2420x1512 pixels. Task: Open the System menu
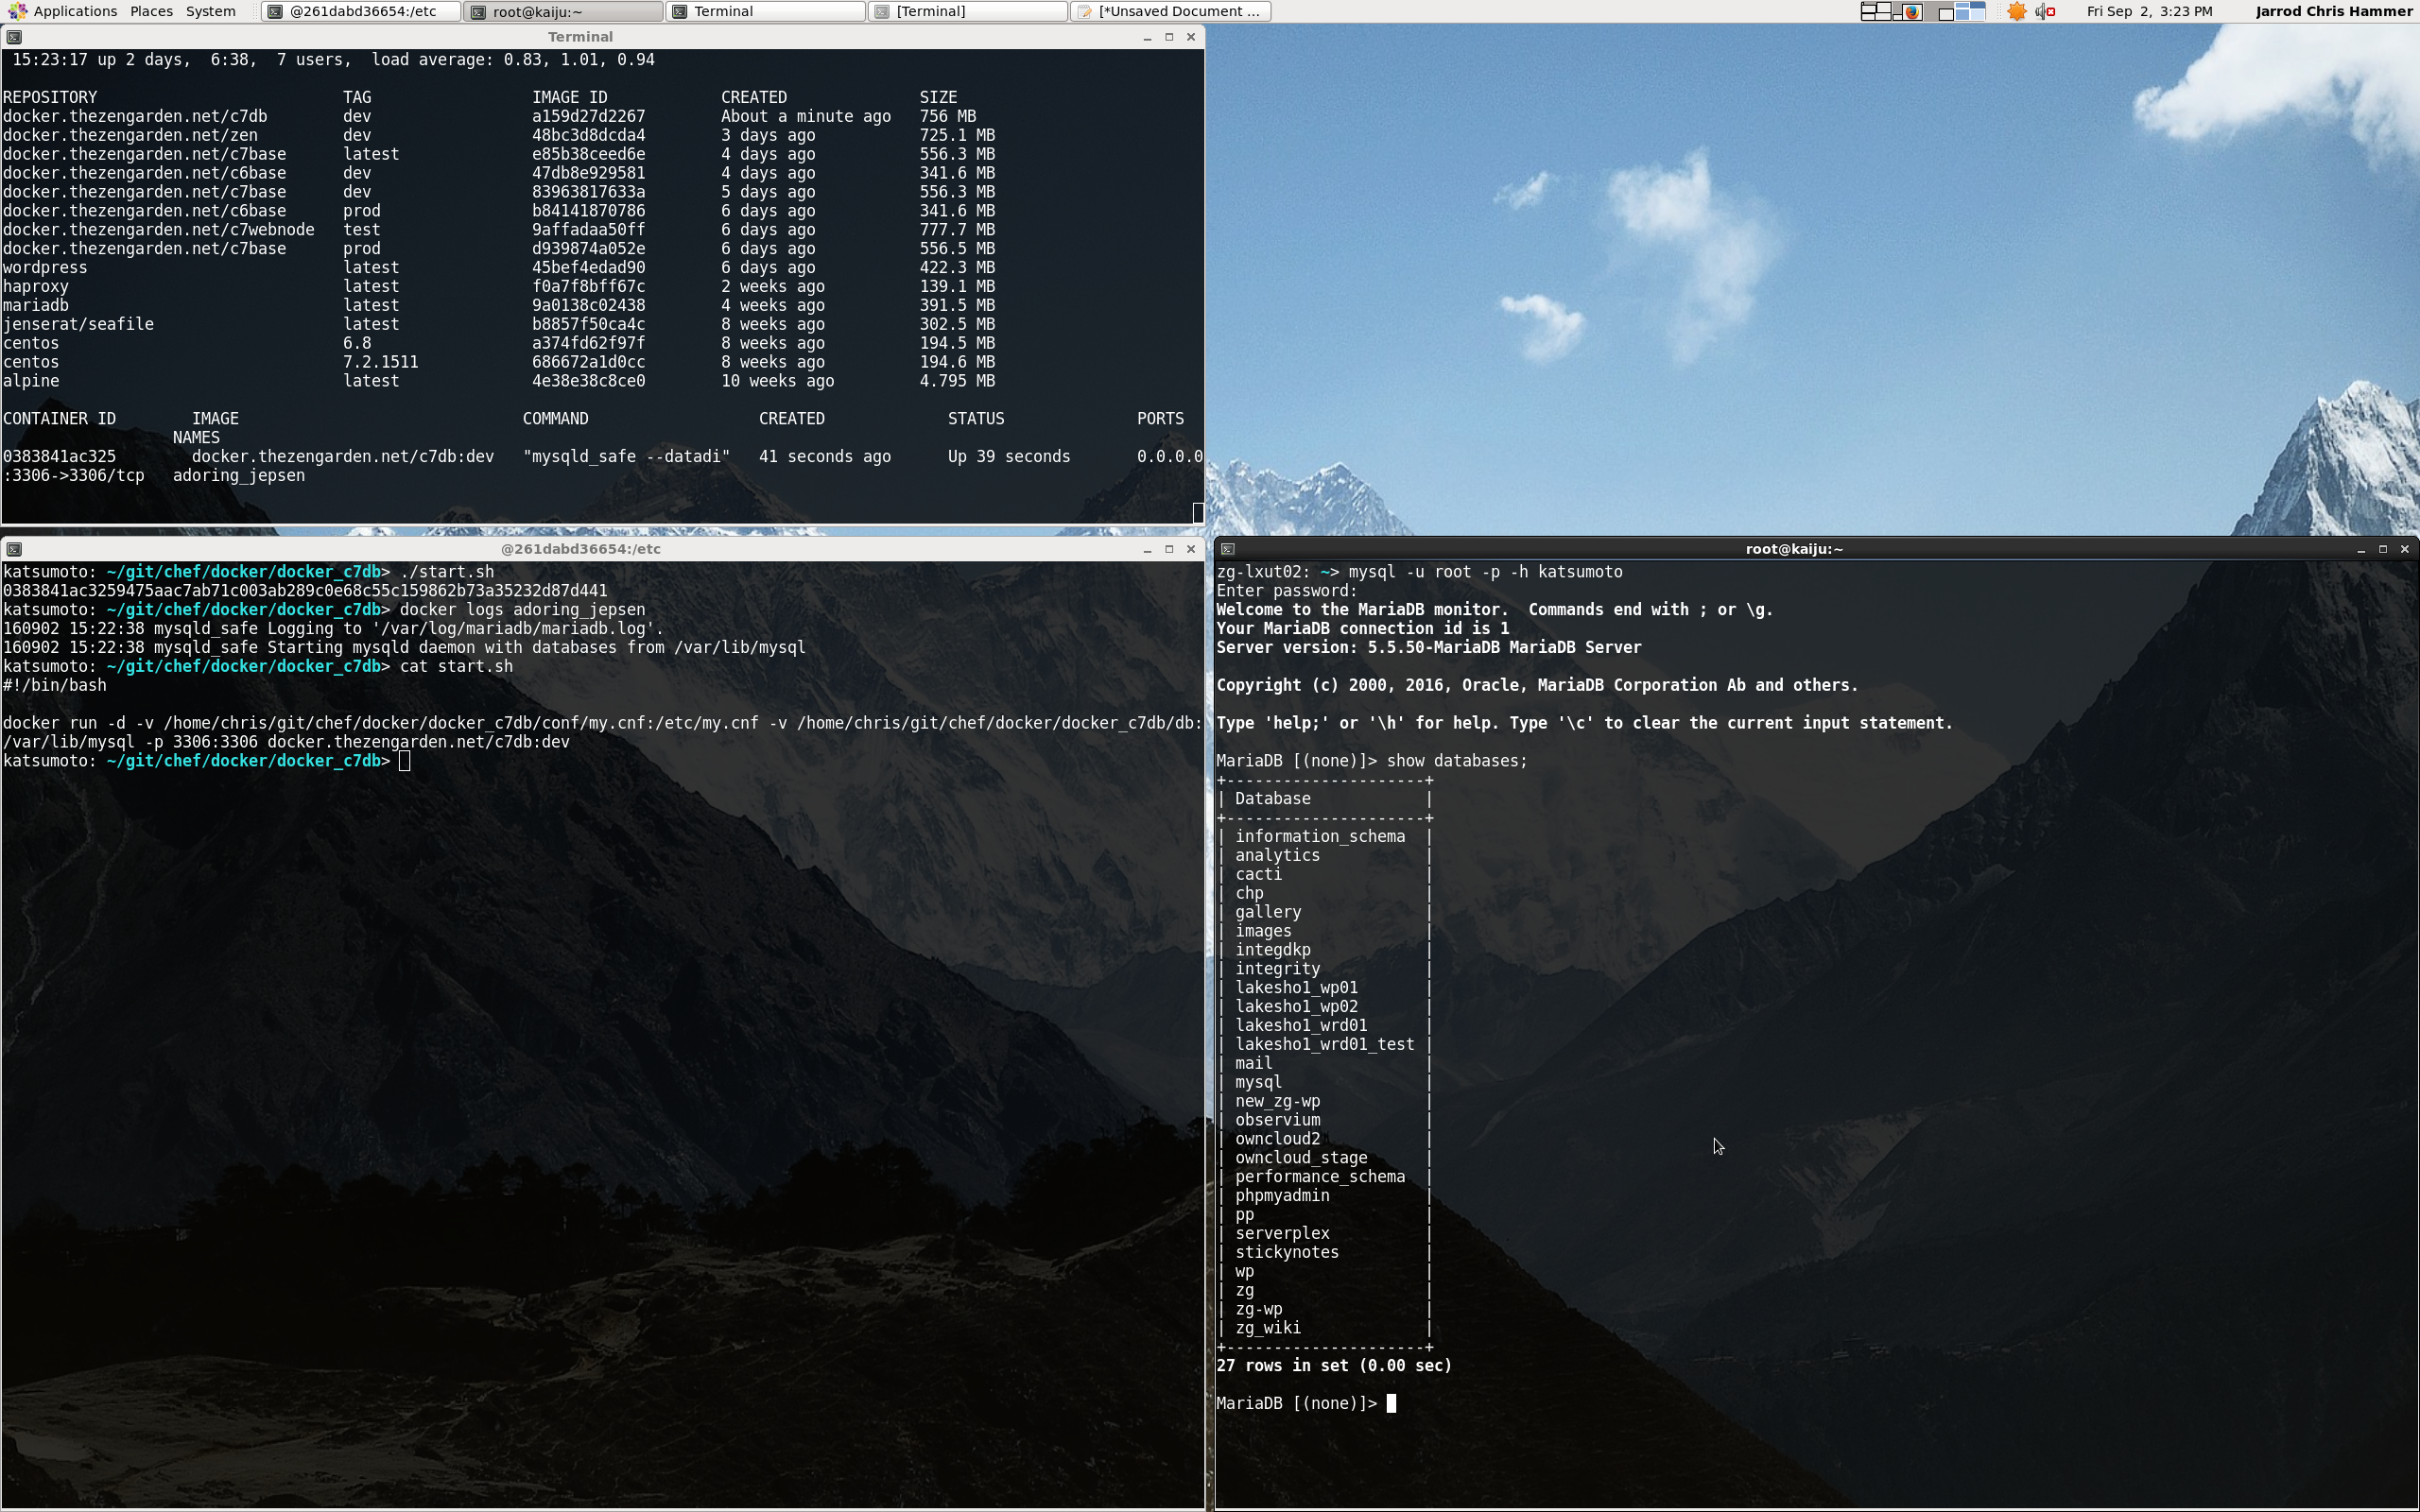tap(210, 11)
